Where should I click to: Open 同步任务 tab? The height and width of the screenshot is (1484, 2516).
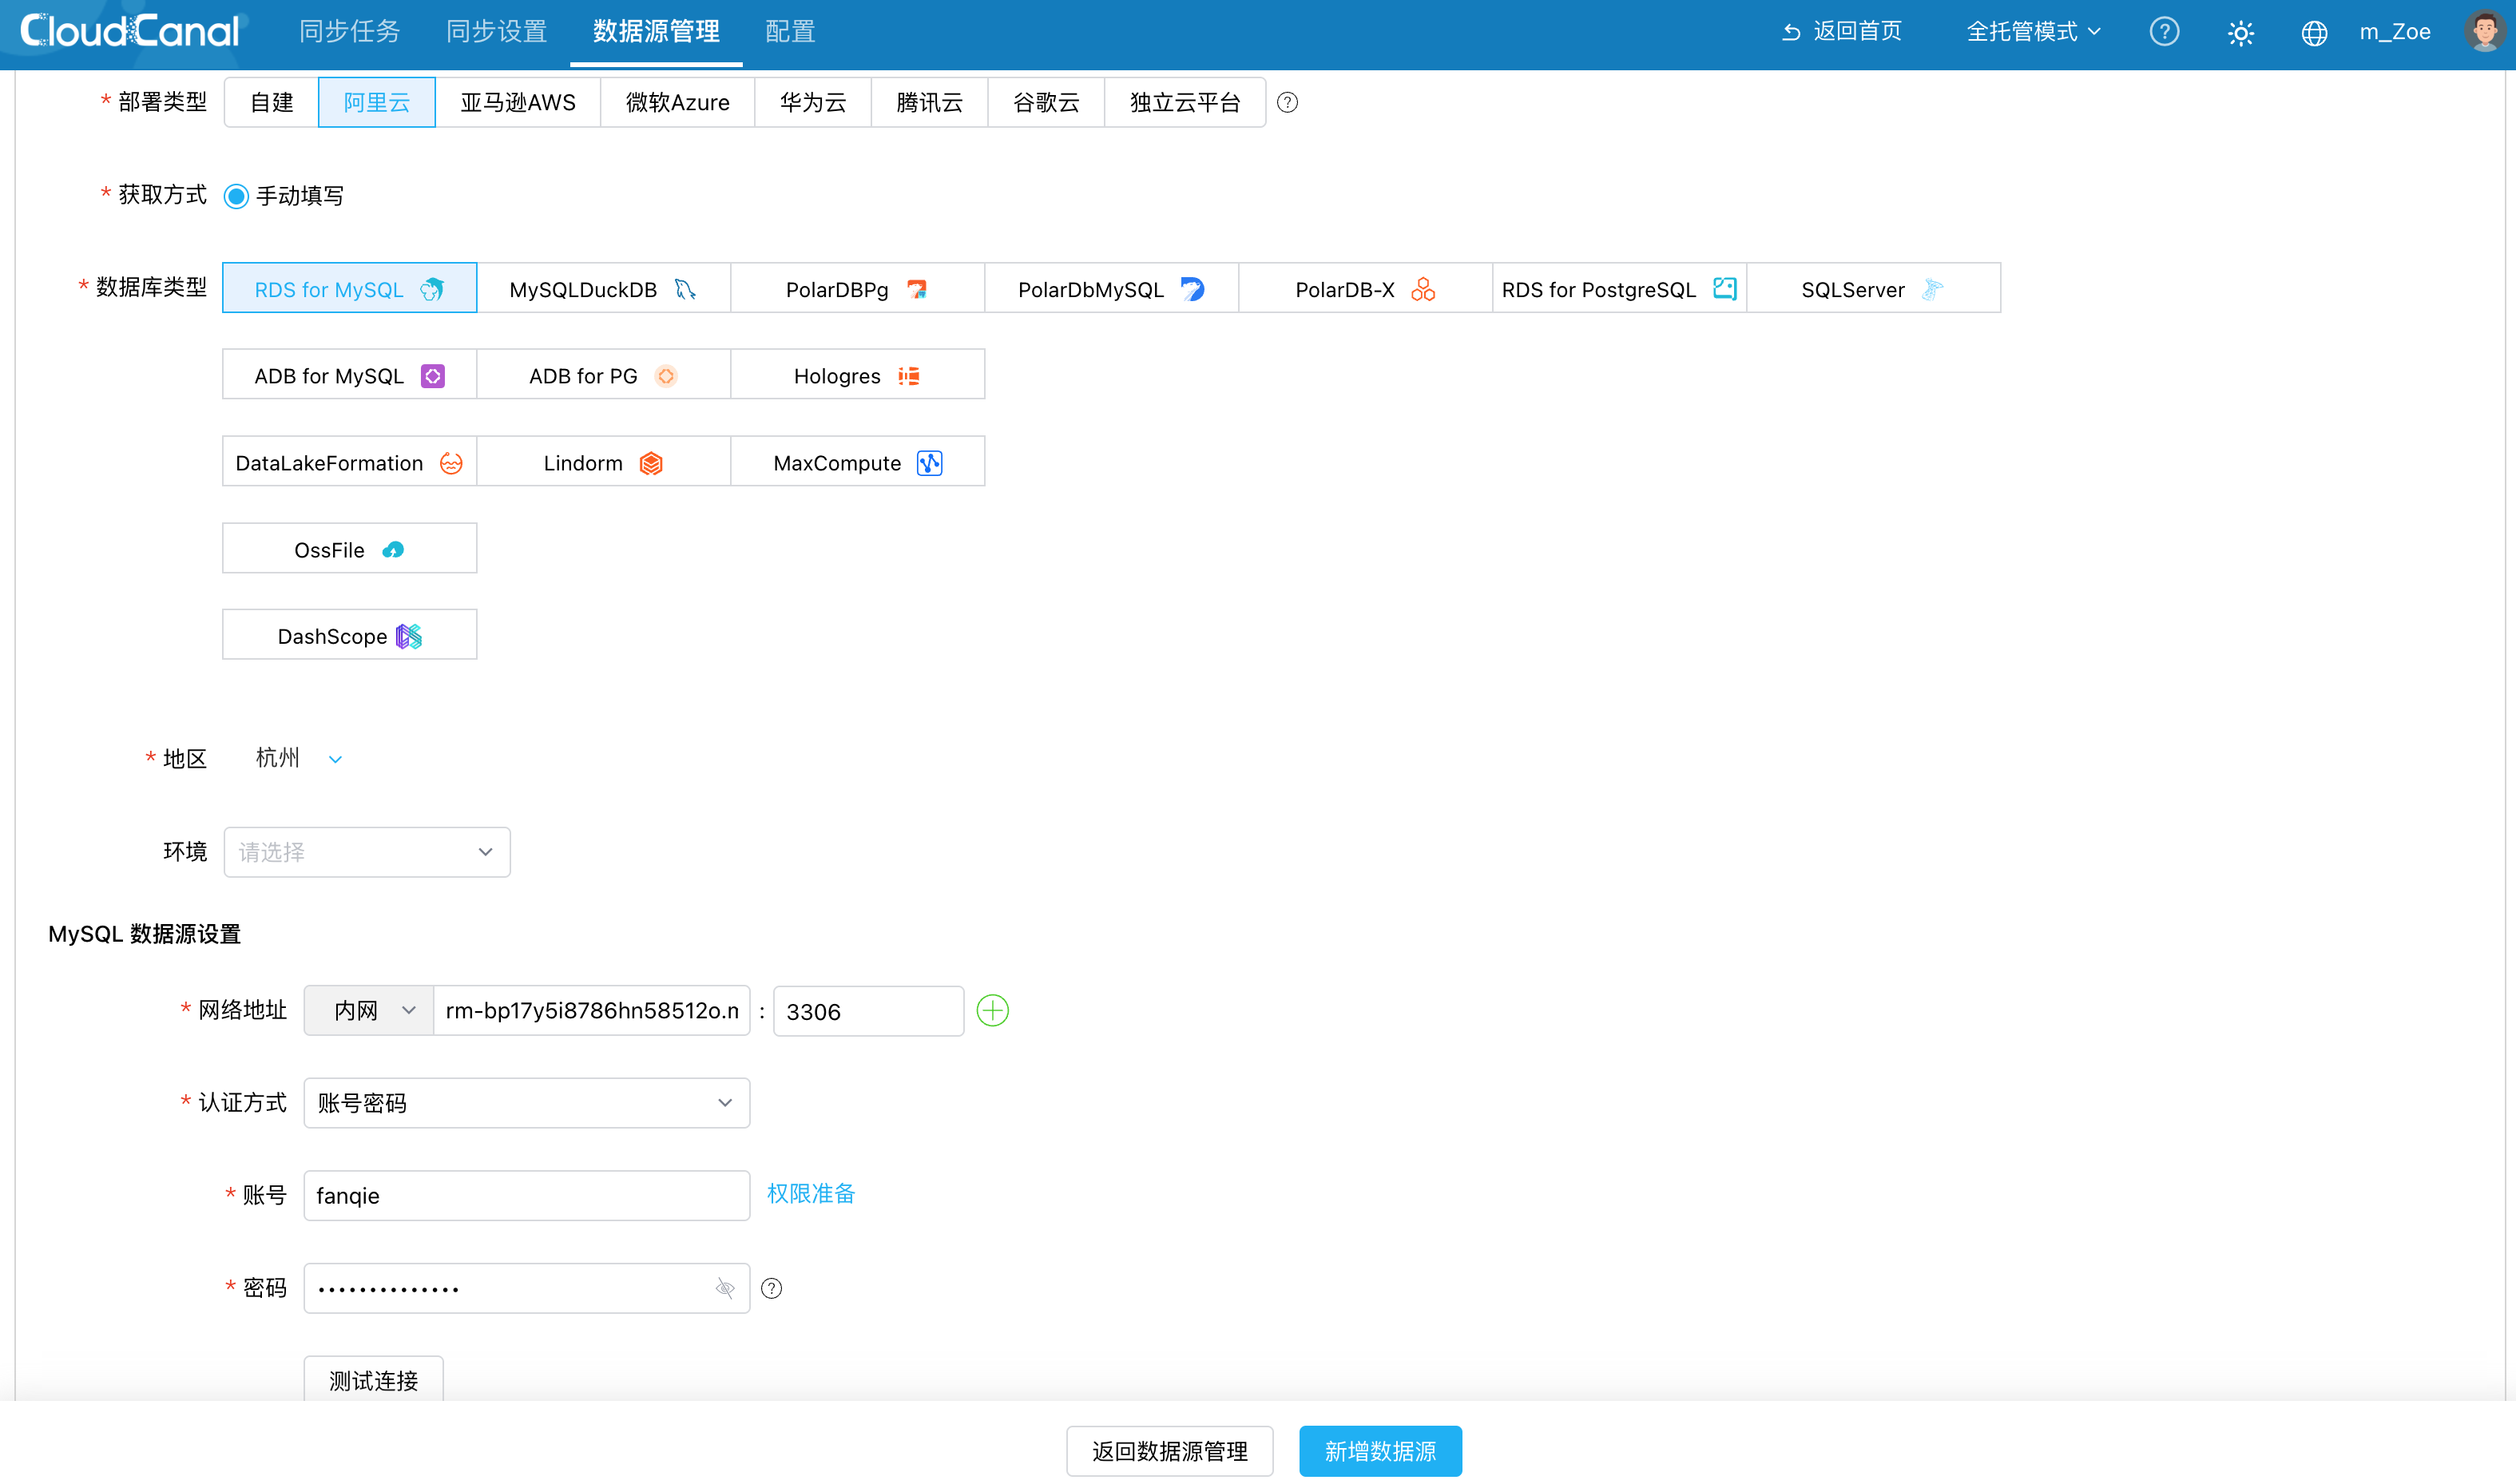pos(350,32)
